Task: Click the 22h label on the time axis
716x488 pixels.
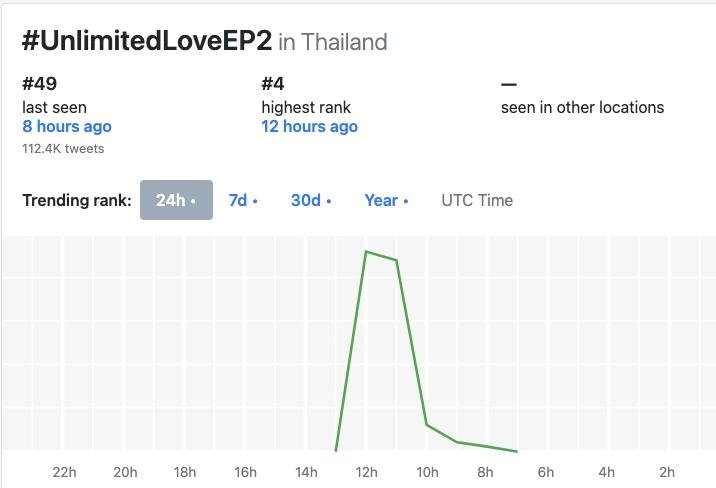Action: pyautogui.click(x=64, y=472)
